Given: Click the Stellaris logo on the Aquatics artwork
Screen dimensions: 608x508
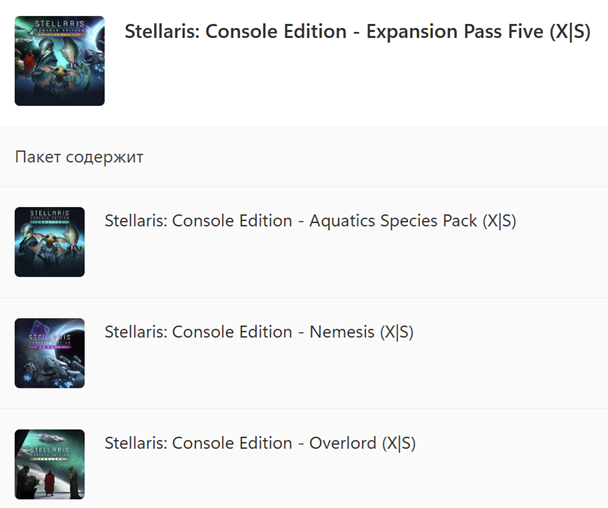Looking at the screenshot, I should point(50,215).
